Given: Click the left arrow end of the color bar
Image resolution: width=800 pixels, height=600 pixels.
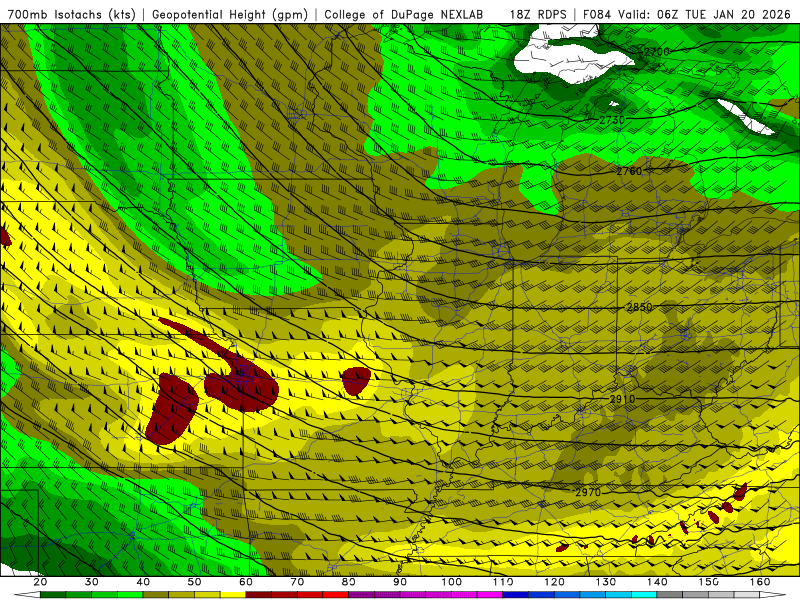Looking at the screenshot, I should (x=28, y=594).
